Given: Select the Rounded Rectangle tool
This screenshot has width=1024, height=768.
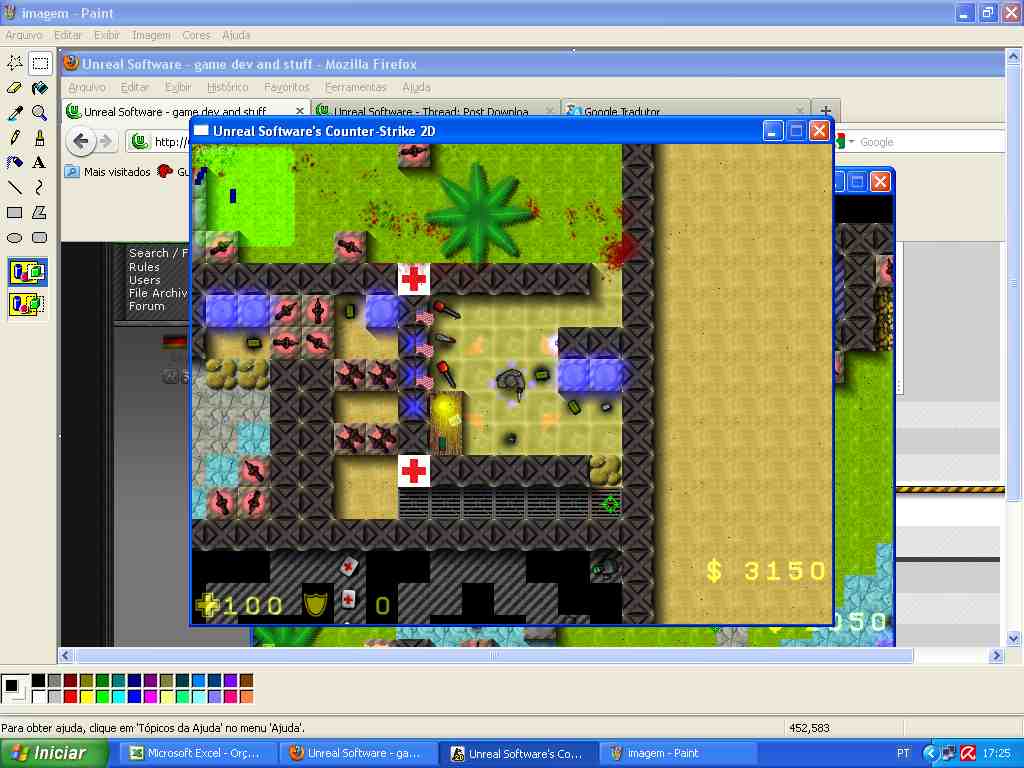Looking at the screenshot, I should click(x=40, y=238).
